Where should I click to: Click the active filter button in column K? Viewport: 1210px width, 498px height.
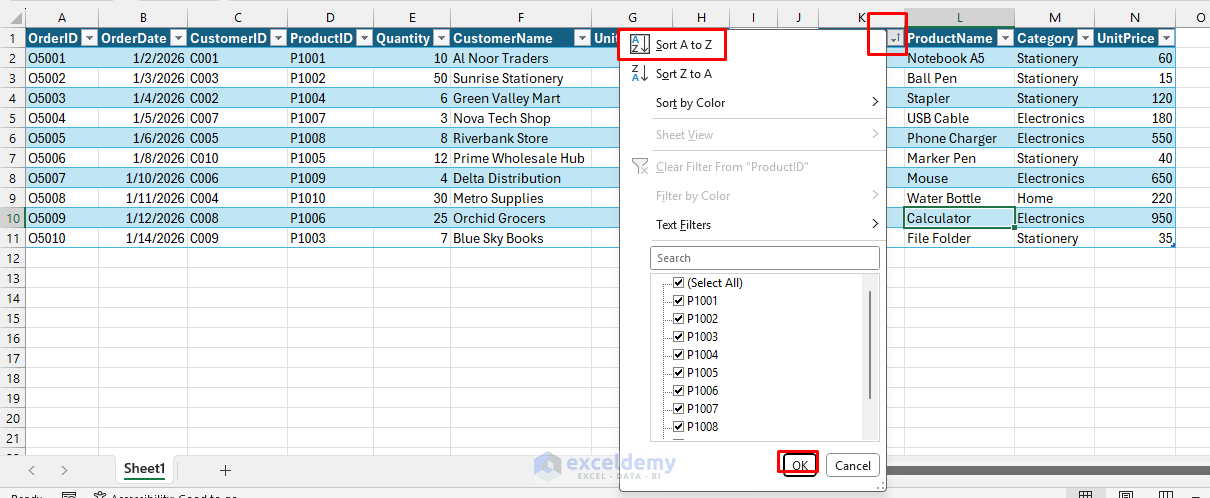(894, 38)
